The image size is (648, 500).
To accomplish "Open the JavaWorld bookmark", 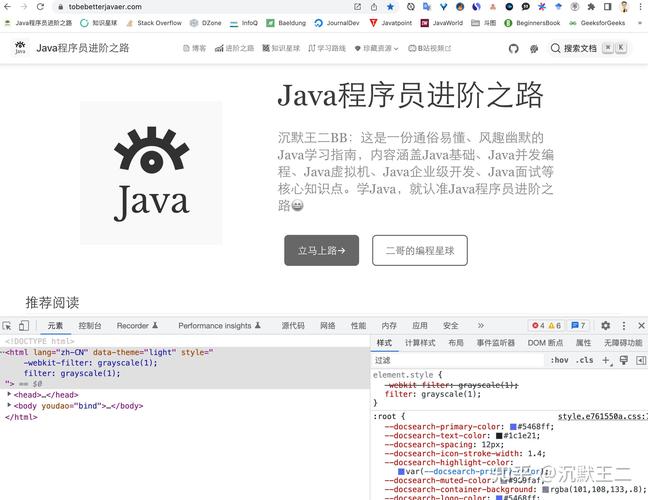I will [x=442, y=23].
